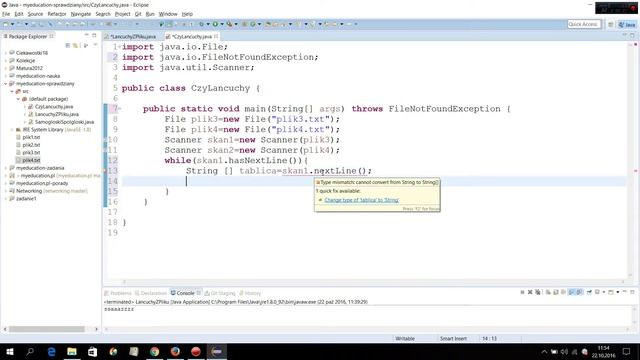
Task: Collapse the myeducation-sprawdziany project
Action: click(x=6, y=84)
